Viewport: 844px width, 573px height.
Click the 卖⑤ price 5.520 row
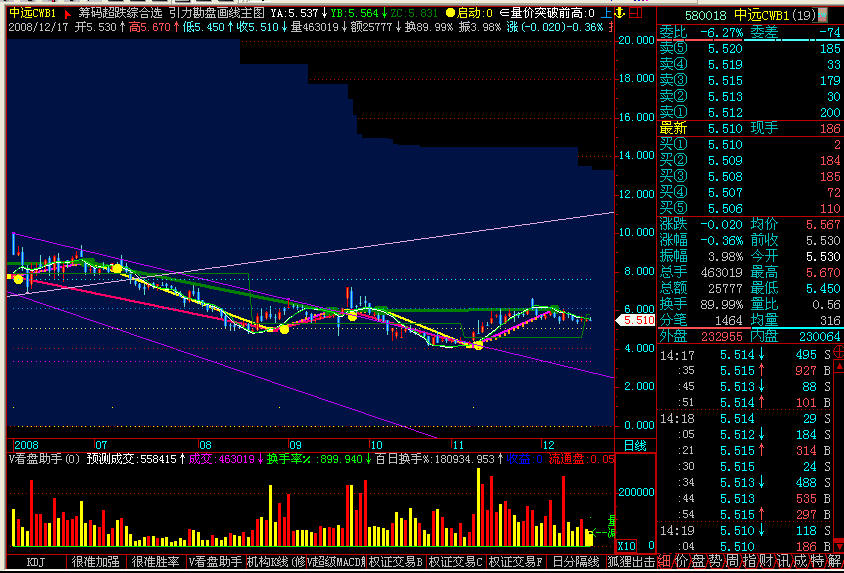[x=750, y=48]
